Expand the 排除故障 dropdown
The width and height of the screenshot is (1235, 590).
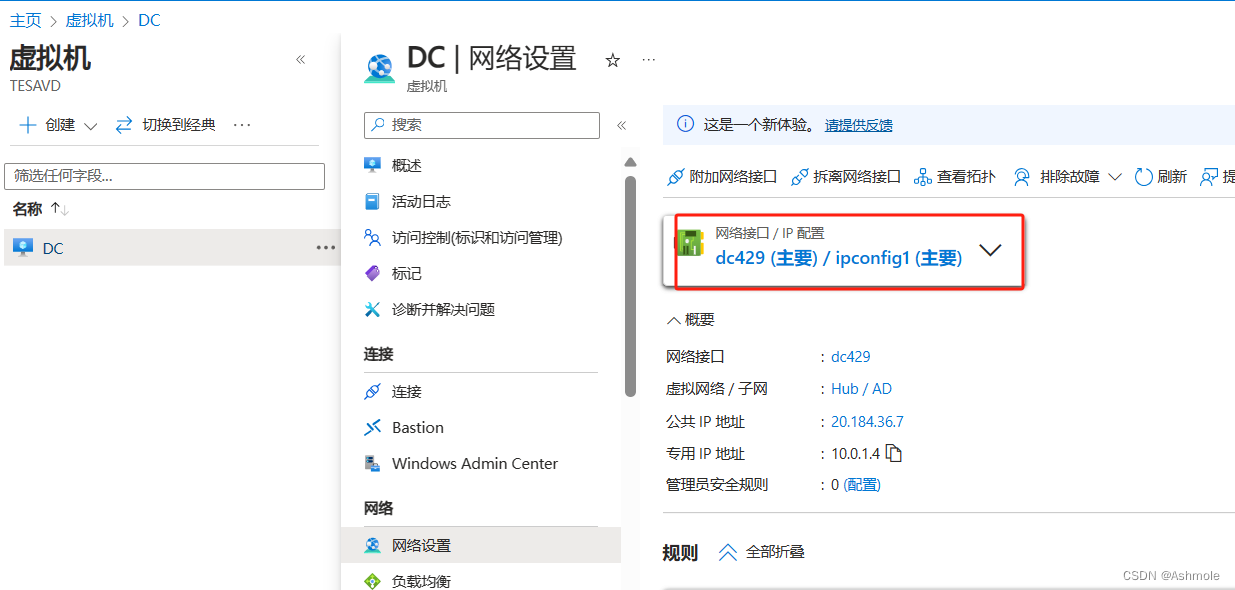click(1068, 177)
